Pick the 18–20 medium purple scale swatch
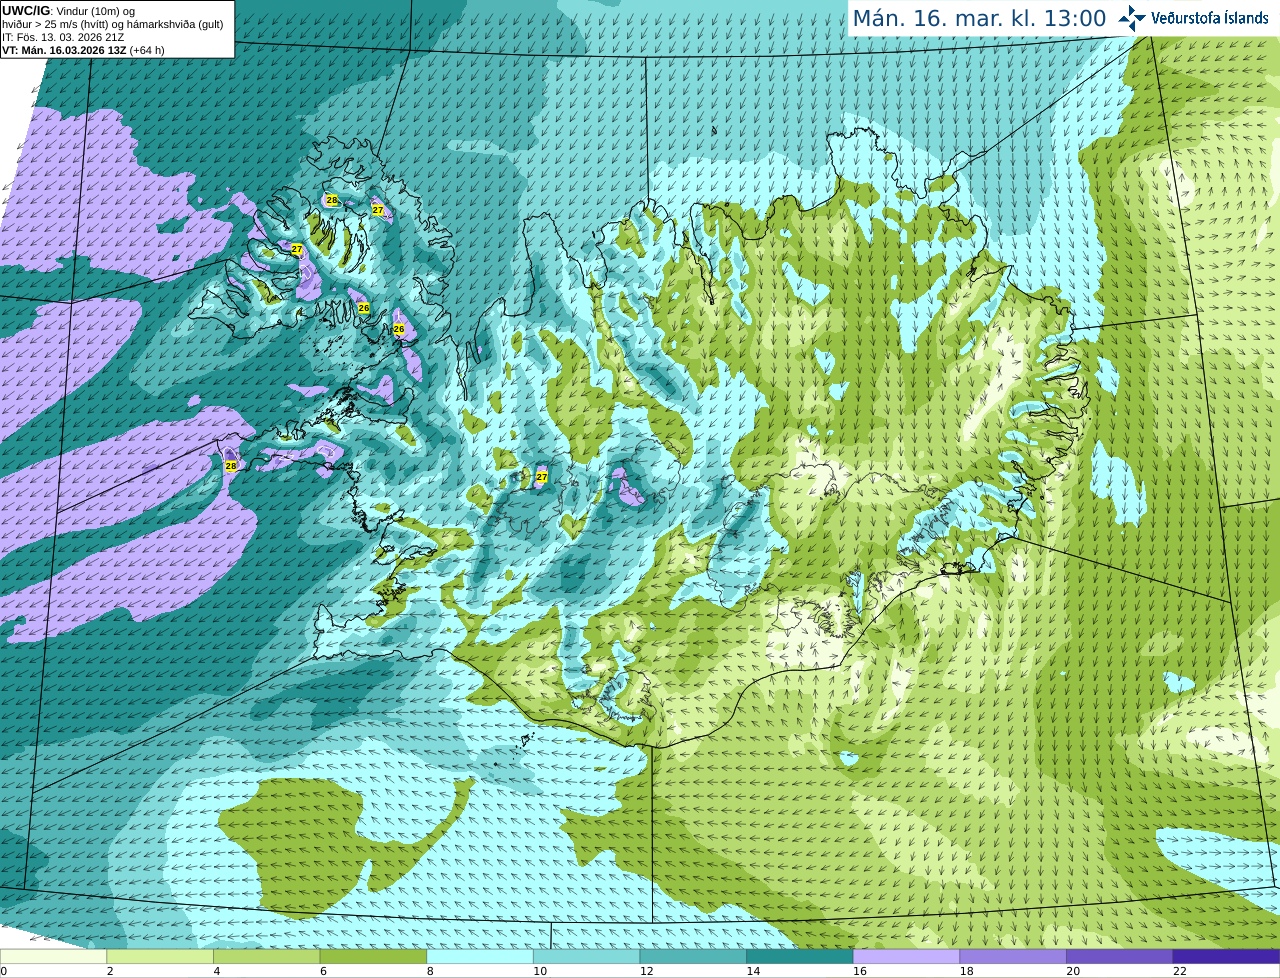Image resolution: width=1280 pixels, height=978 pixels. tap(1013, 956)
